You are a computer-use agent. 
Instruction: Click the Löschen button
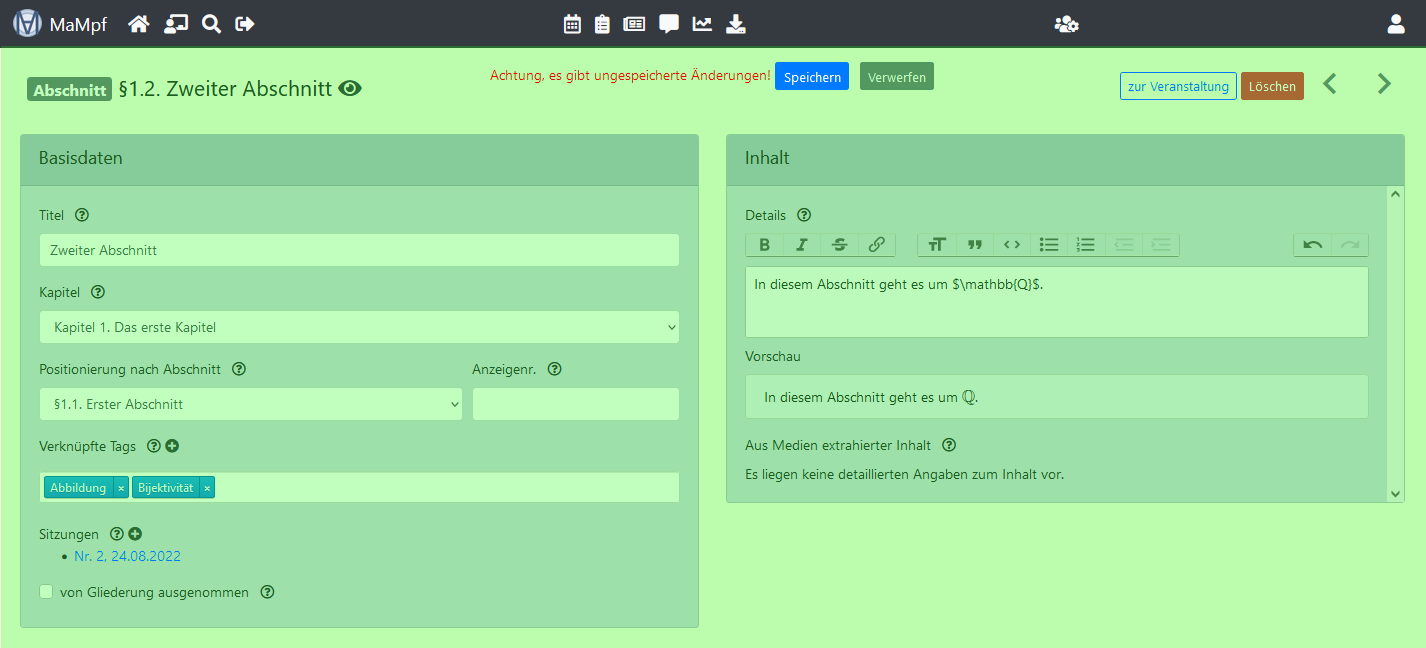1272,86
